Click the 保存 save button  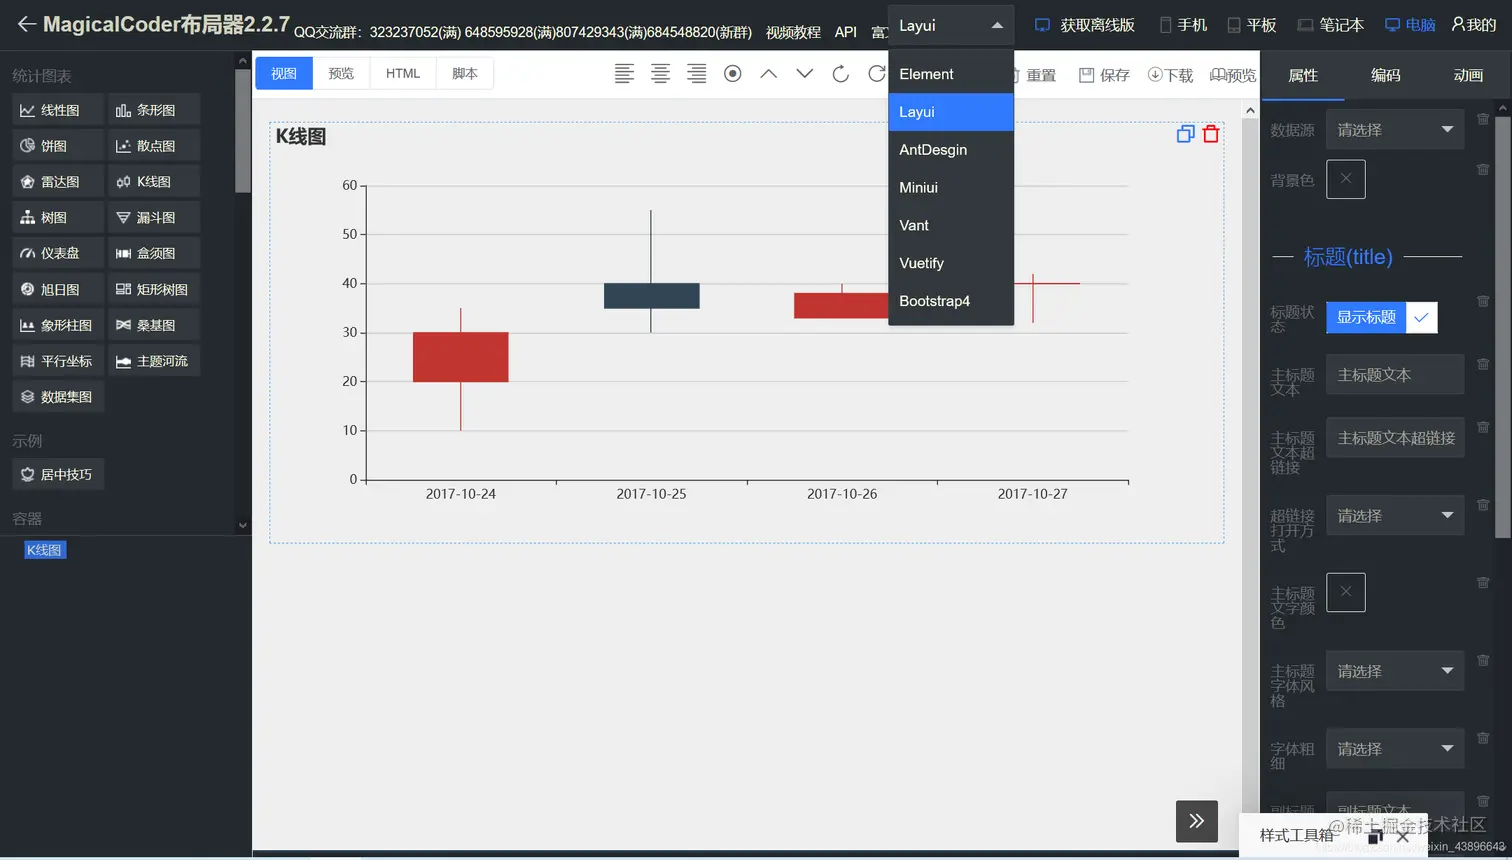pos(1104,75)
